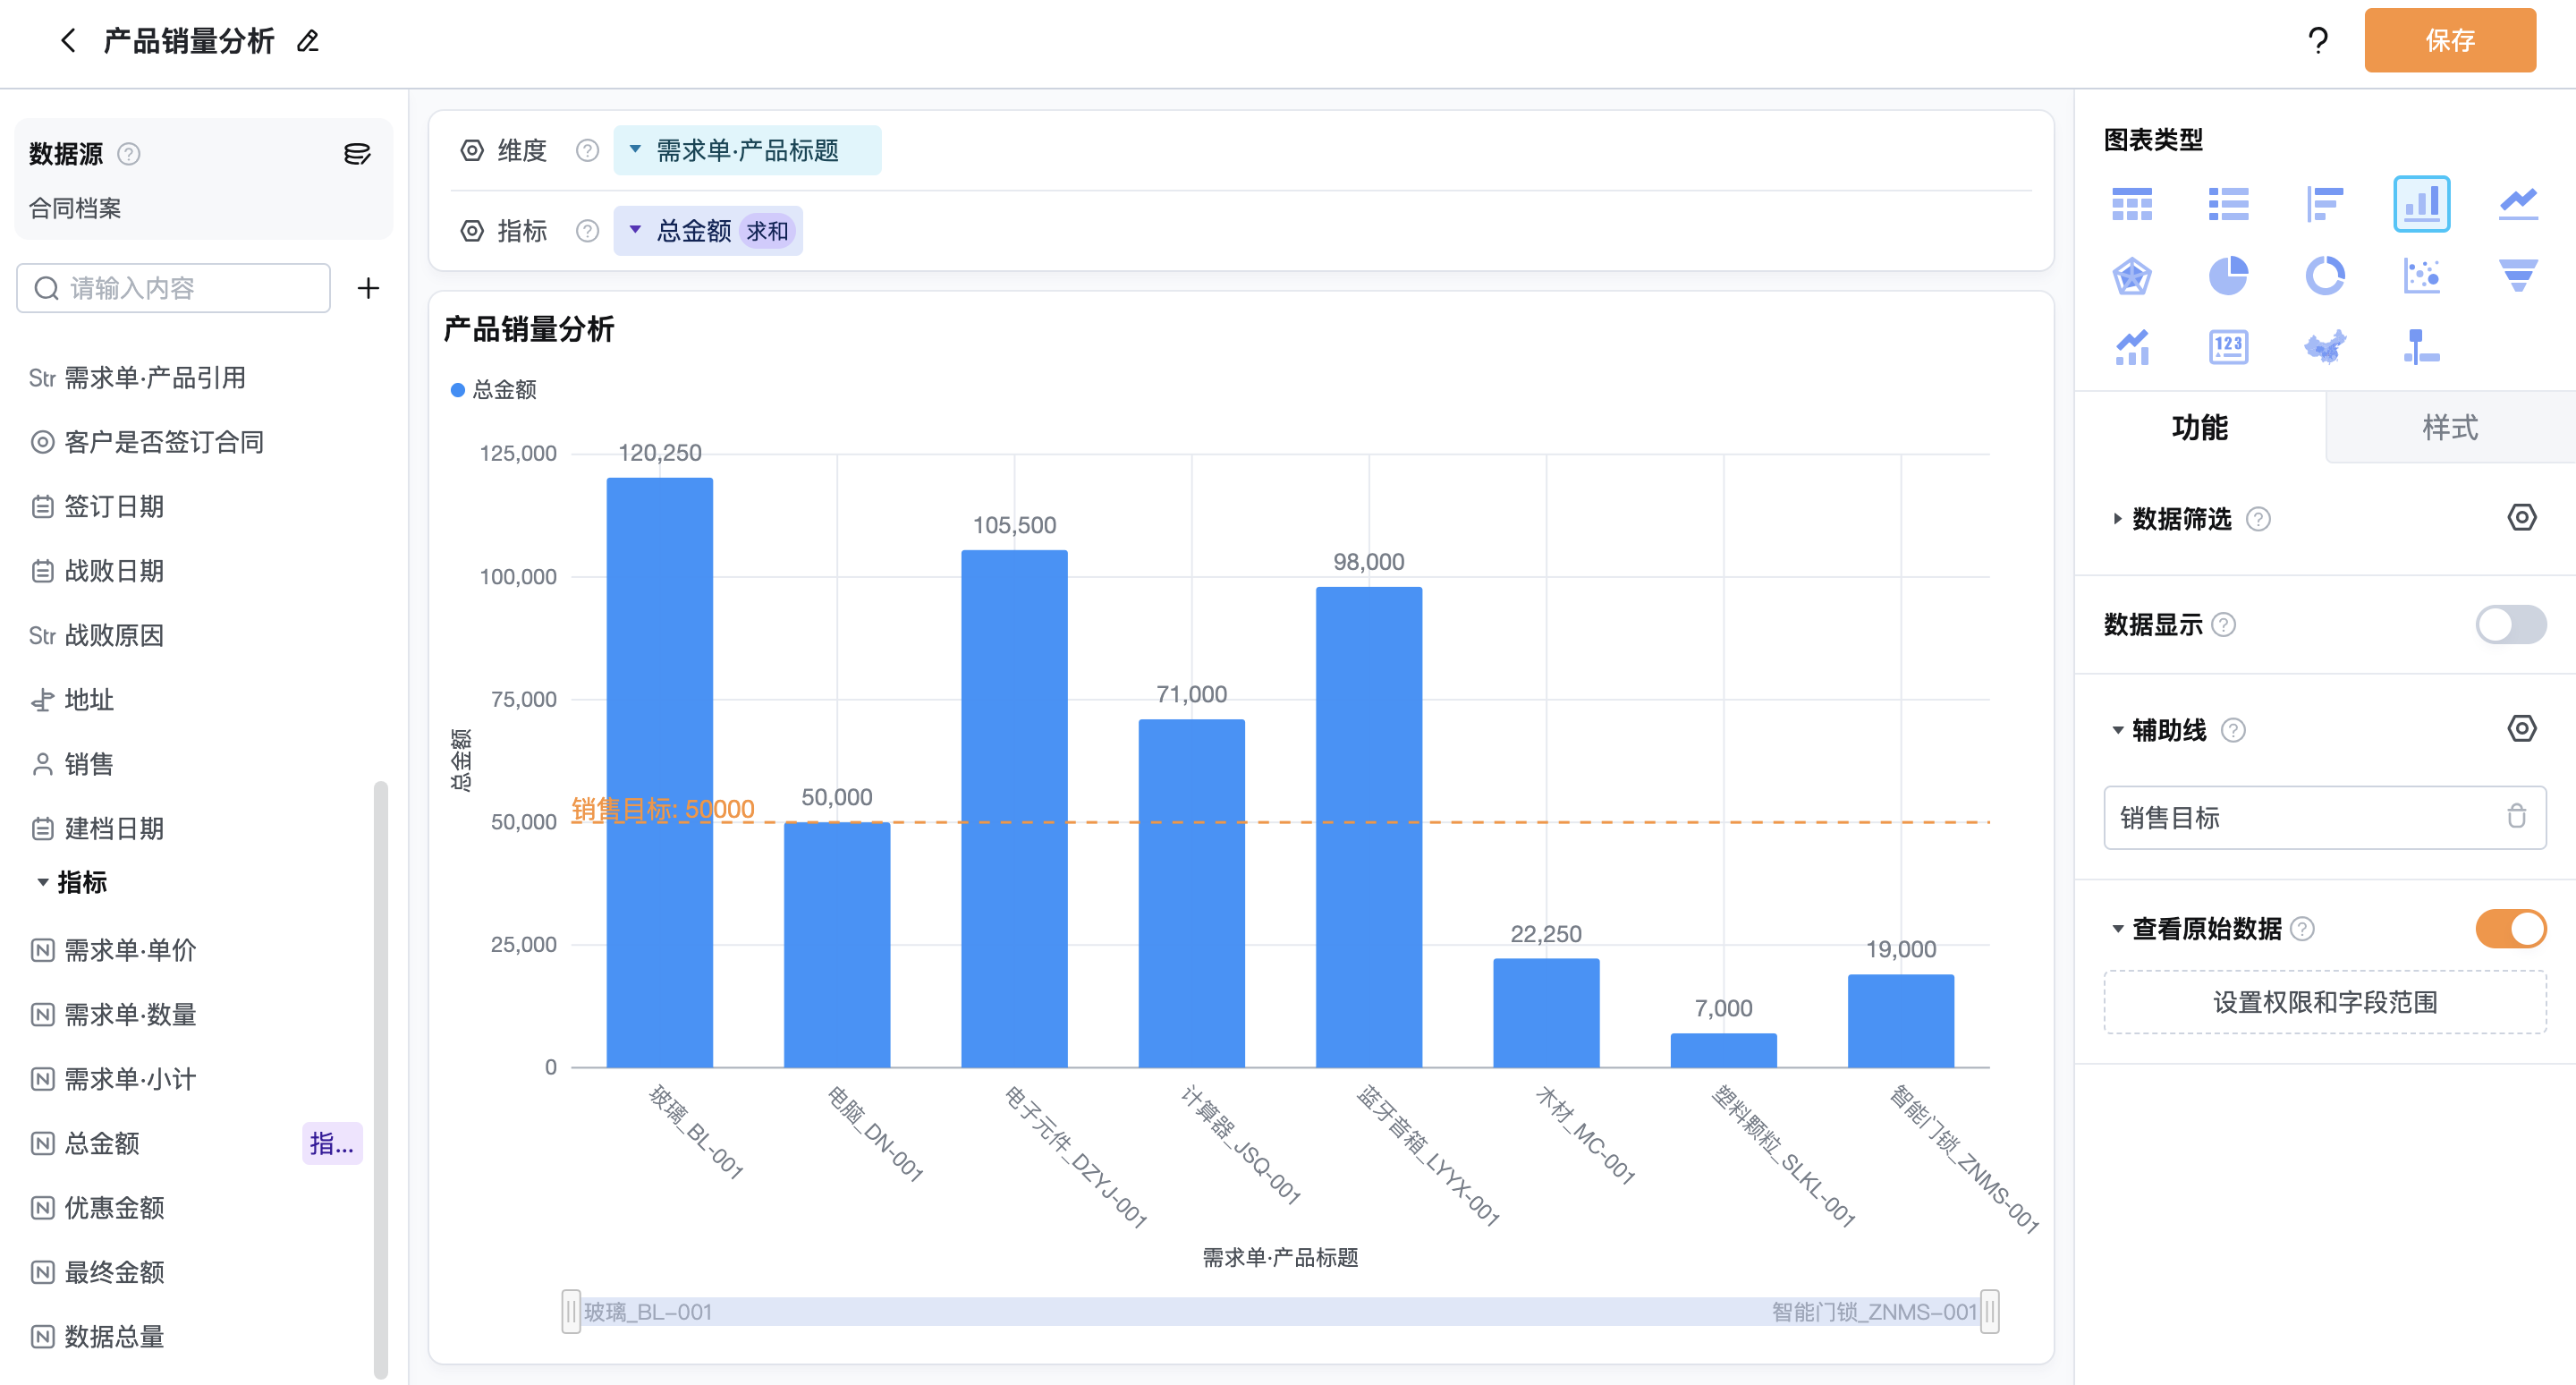Click the 玻璃_BL-001 bar

pos(660,772)
